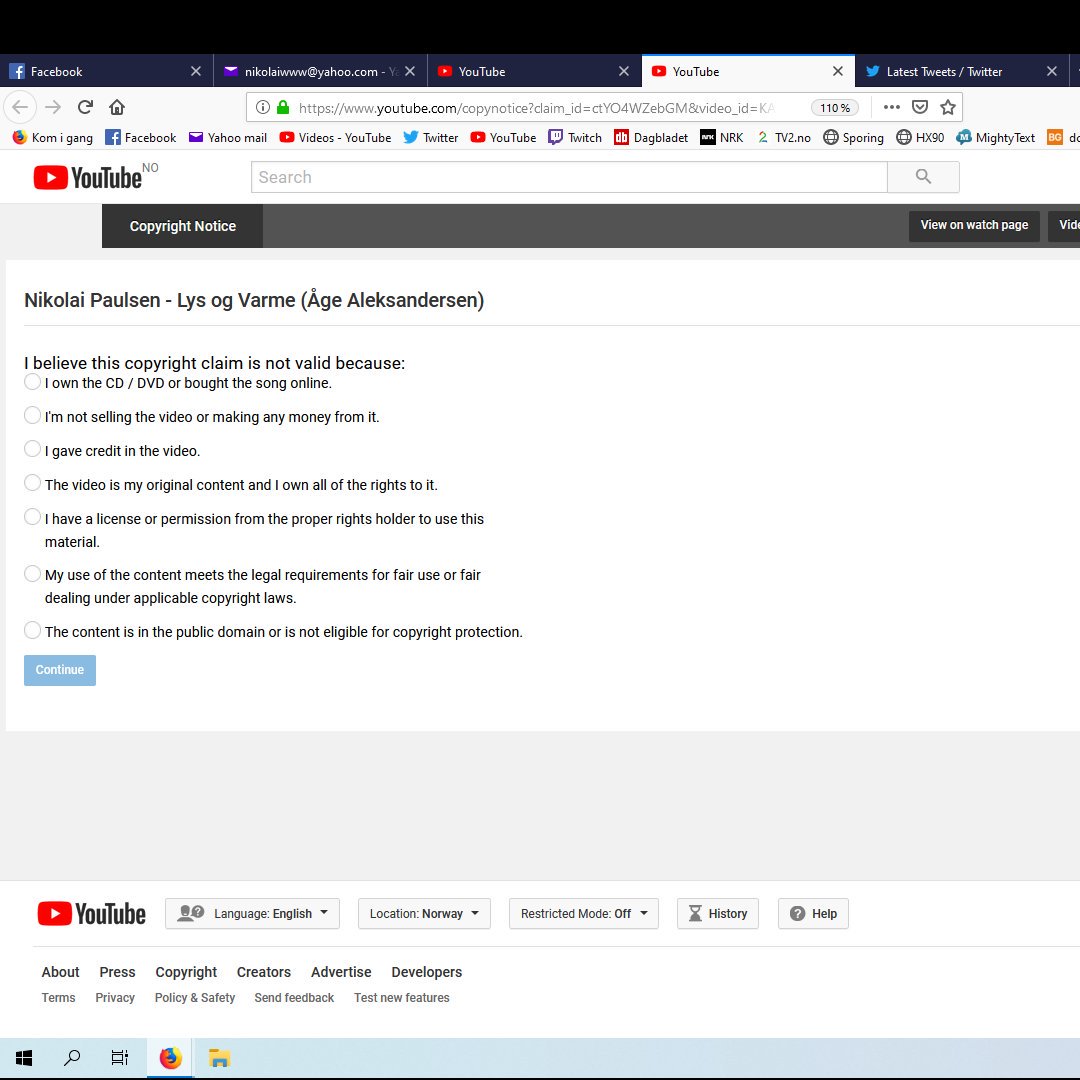Click the browser forward arrow
The image size is (1080, 1080).
(x=53, y=107)
